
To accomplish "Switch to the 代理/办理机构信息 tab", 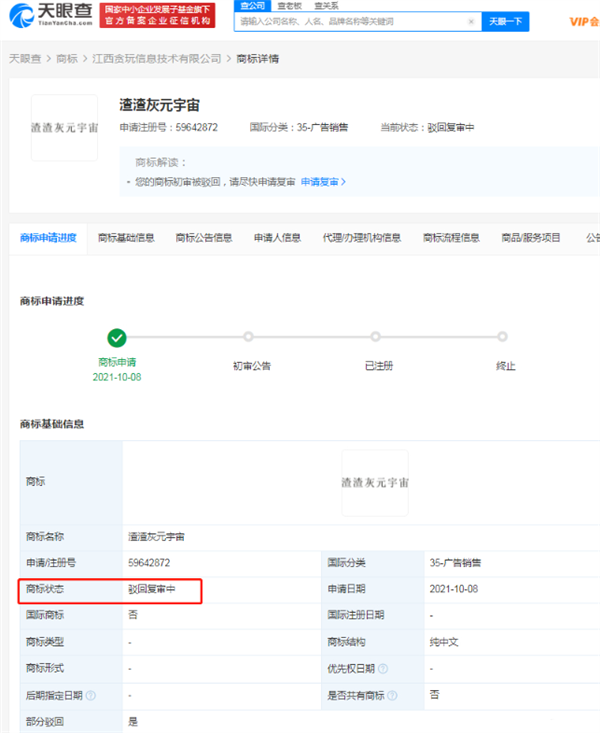I will 361,238.
